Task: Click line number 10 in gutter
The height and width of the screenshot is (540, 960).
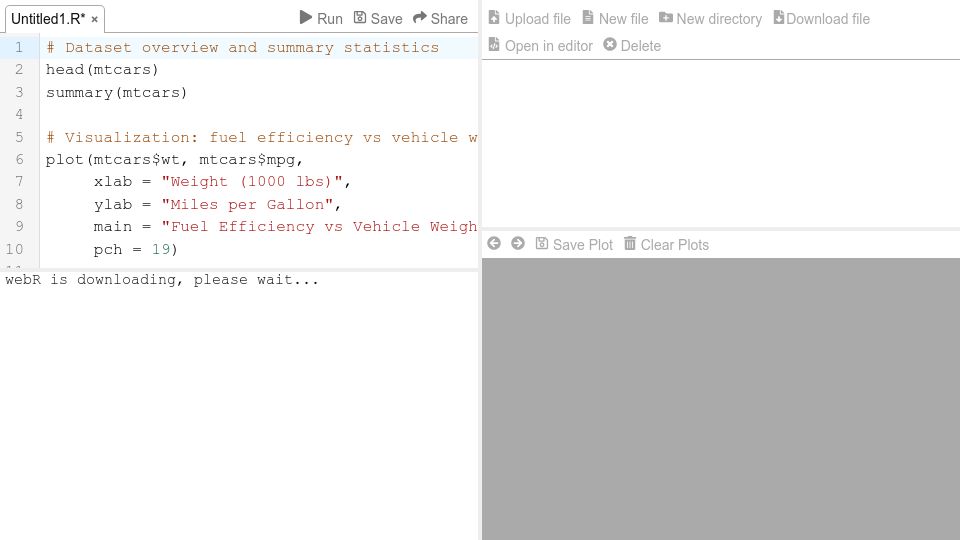Action: [15, 249]
